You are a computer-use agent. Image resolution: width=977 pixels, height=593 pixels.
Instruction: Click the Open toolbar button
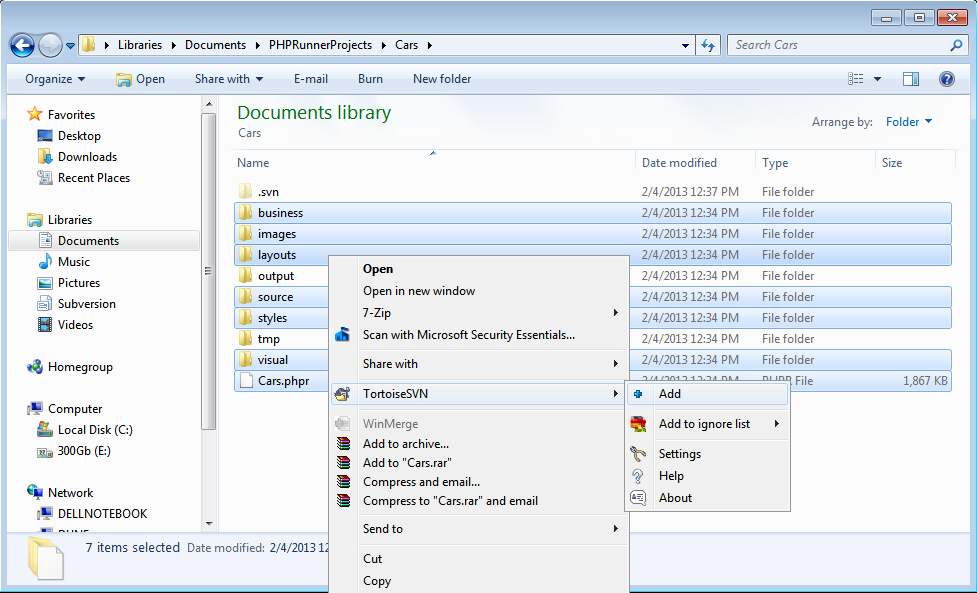click(141, 79)
